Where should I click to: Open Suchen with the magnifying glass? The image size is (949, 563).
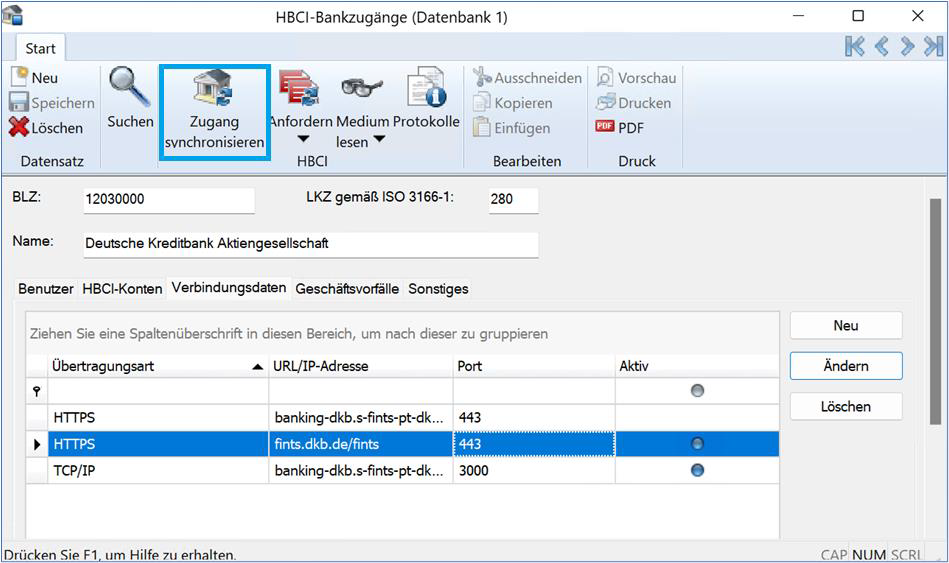coord(129,87)
